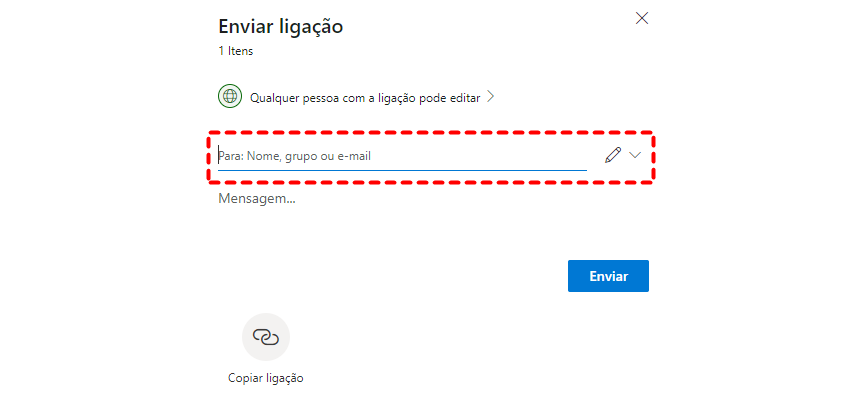This screenshot has width=859, height=413.
Task: Click the 'Copiar ligação' text label
Action: [x=265, y=378]
